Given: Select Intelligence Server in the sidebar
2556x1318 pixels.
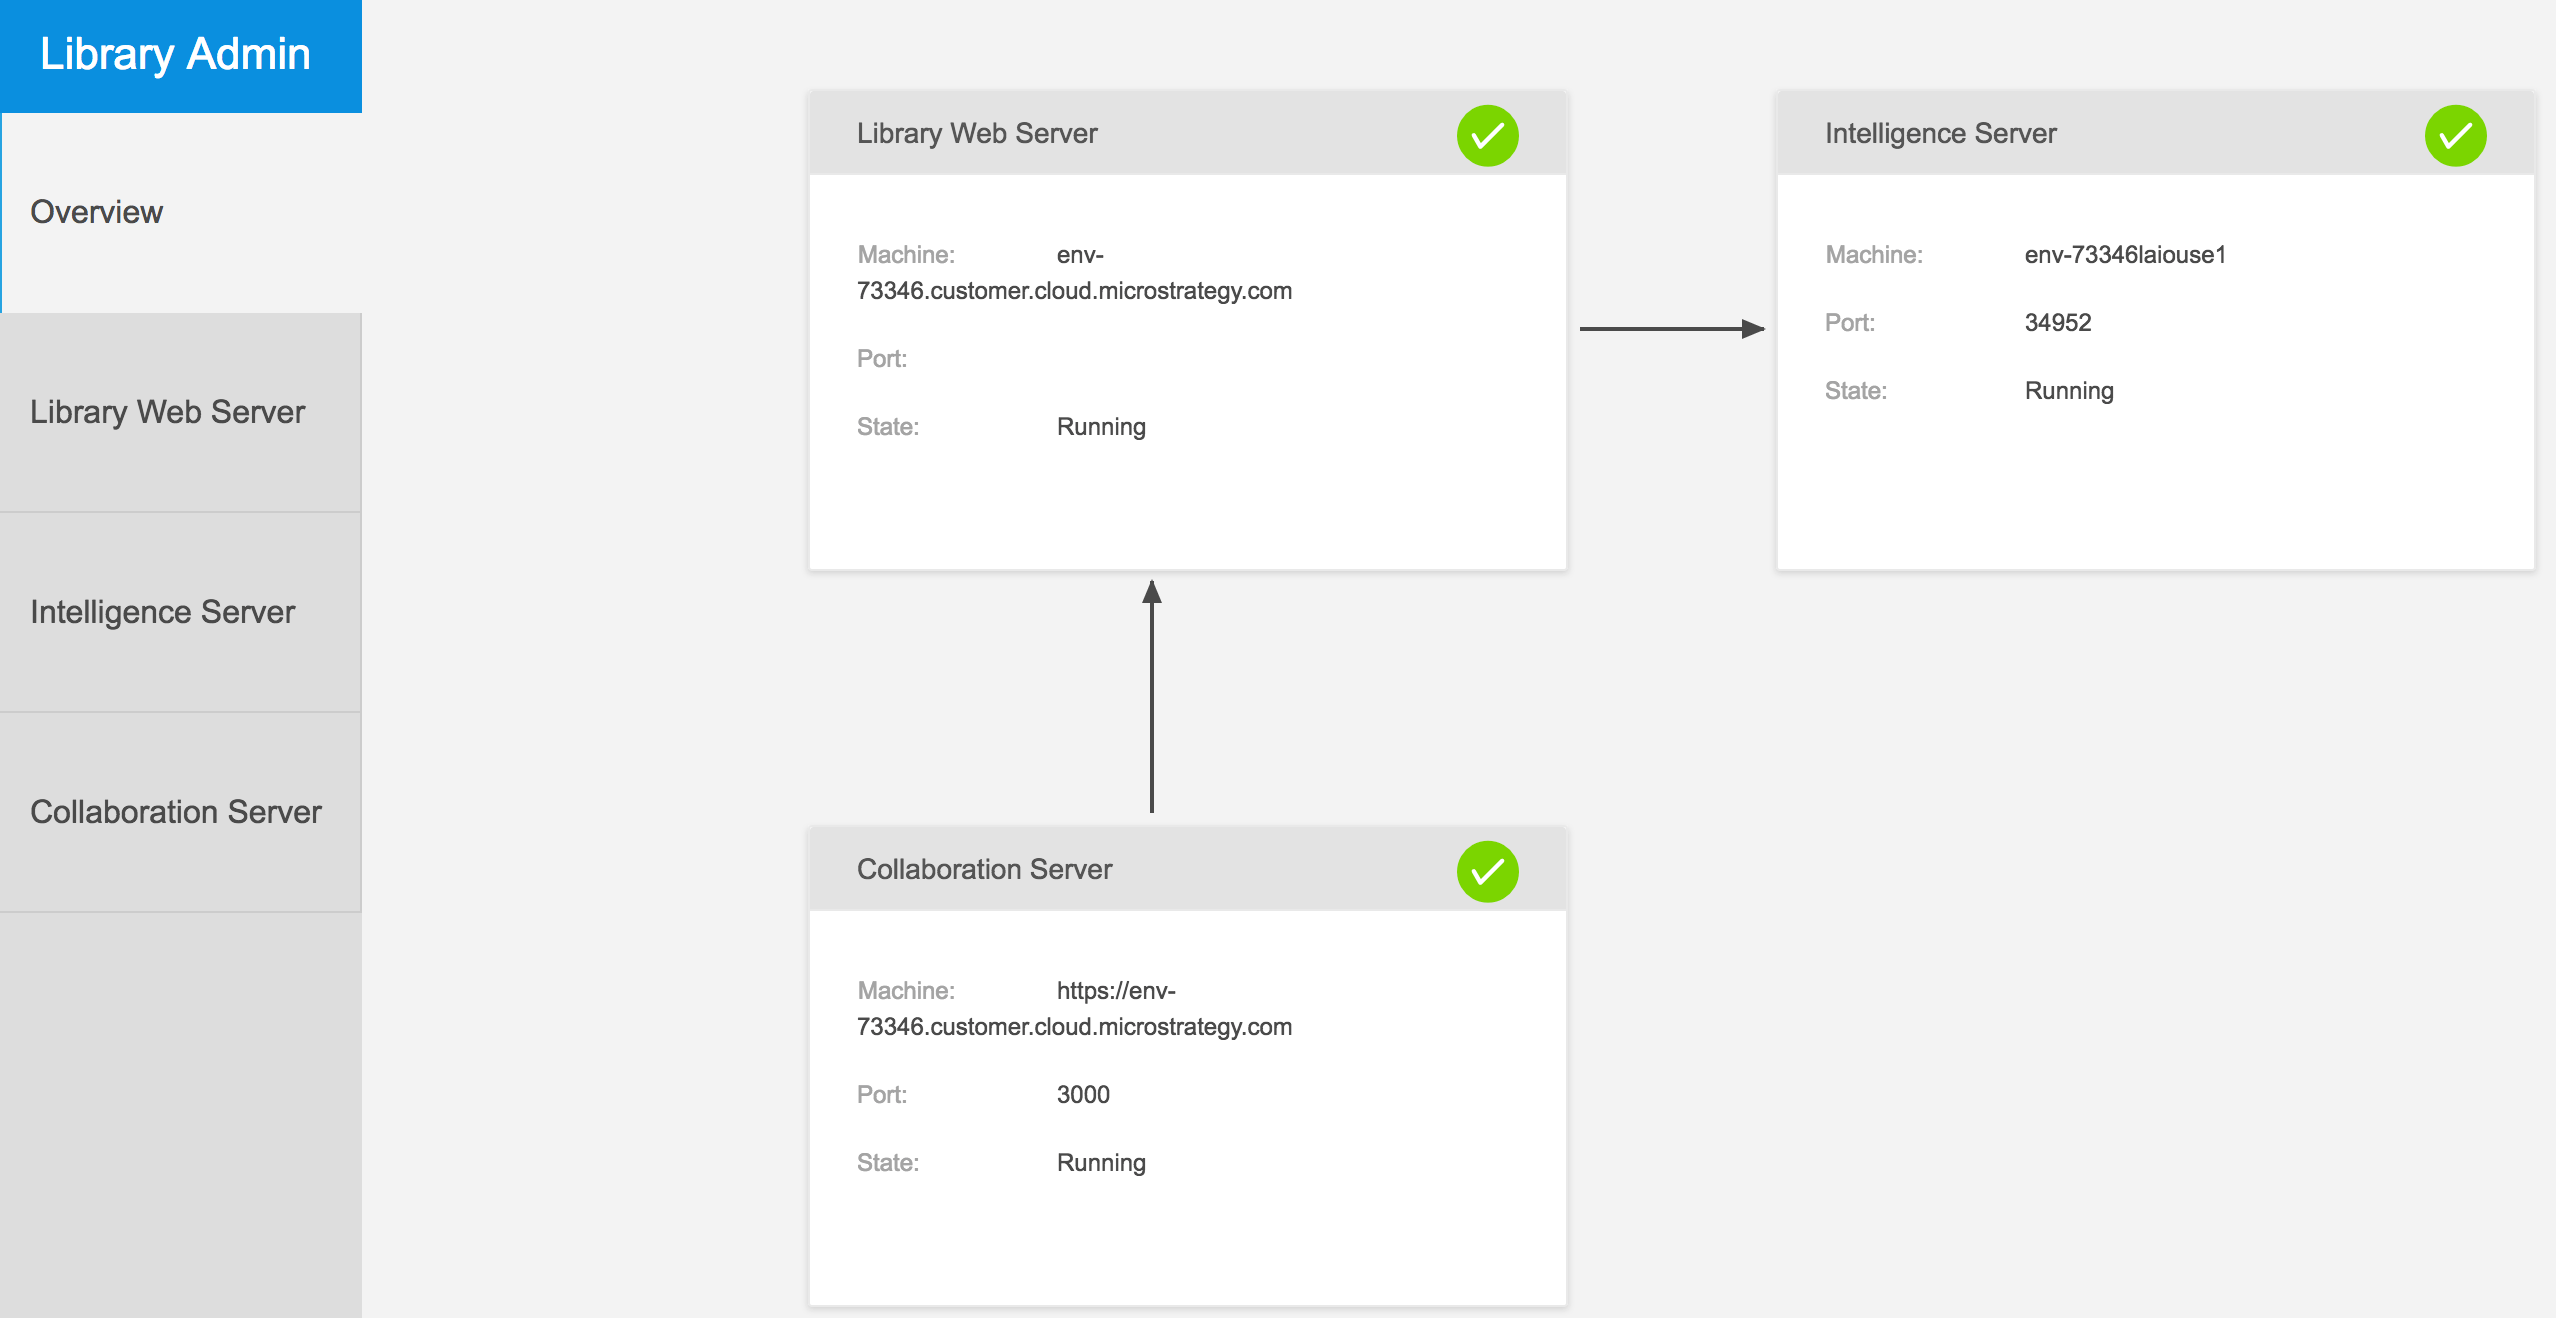Looking at the screenshot, I should tap(162, 612).
